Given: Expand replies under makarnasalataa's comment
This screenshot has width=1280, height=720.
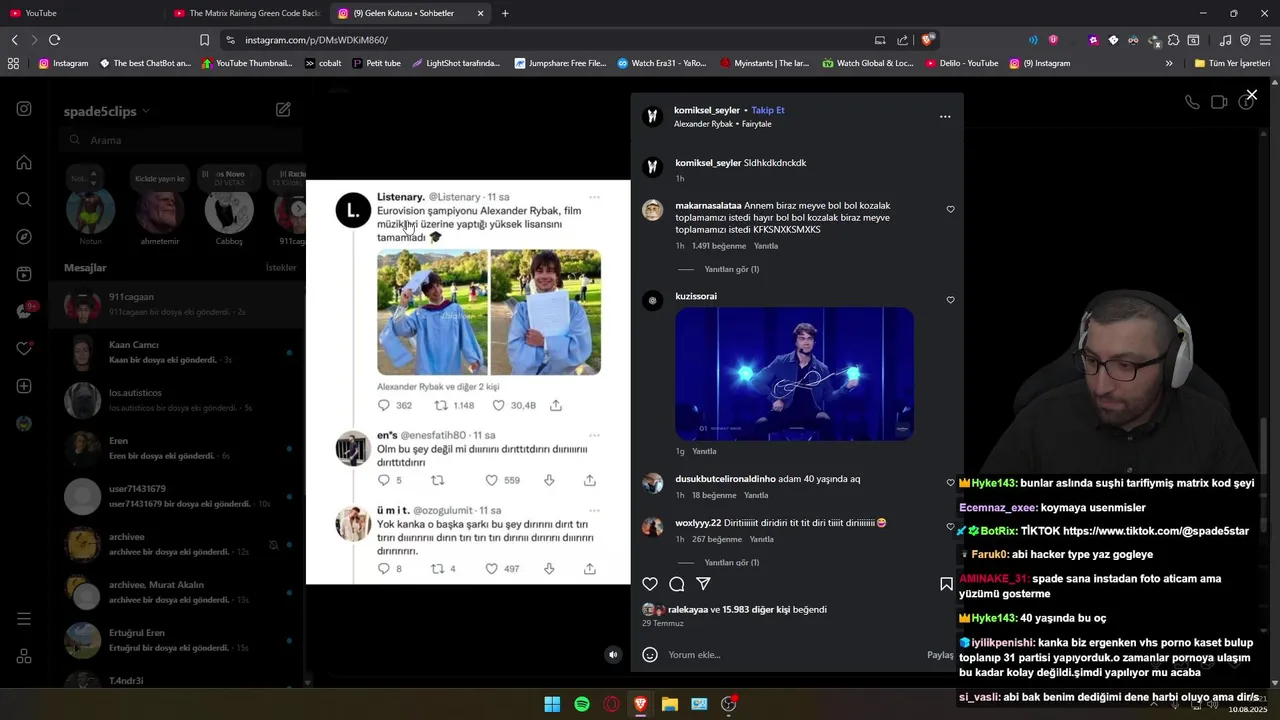Looking at the screenshot, I should [732, 269].
